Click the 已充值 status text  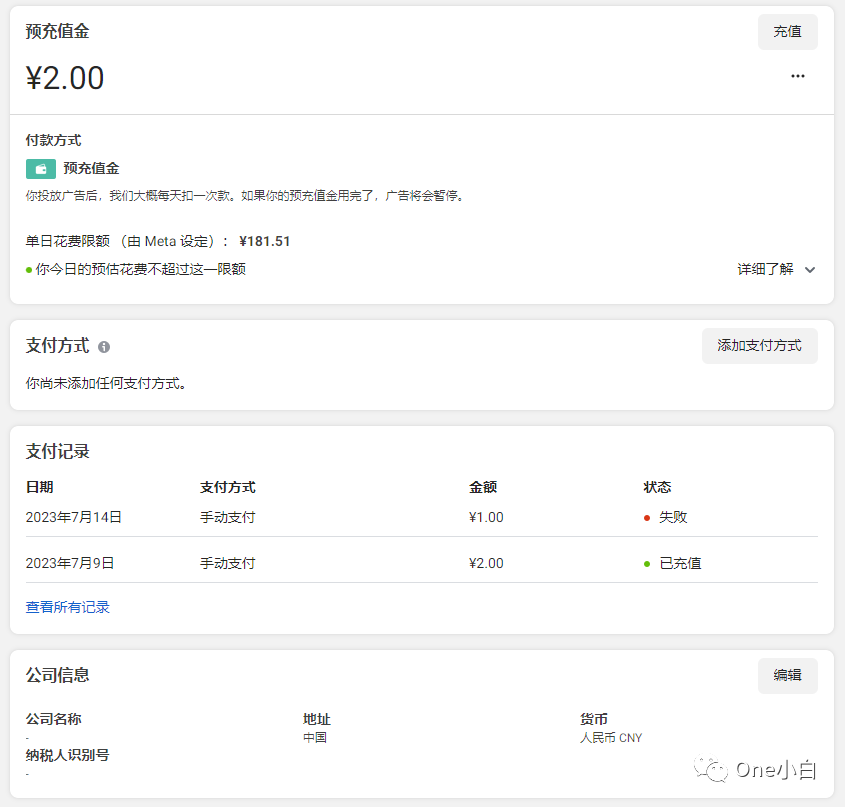click(680, 563)
